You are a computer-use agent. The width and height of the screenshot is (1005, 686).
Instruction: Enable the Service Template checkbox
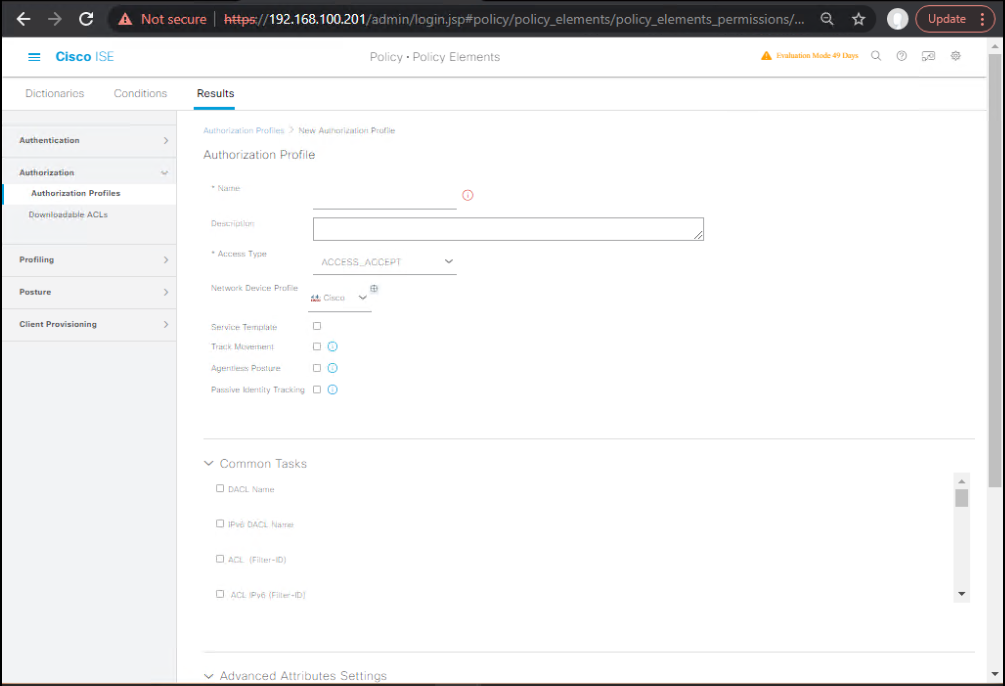[x=317, y=326]
